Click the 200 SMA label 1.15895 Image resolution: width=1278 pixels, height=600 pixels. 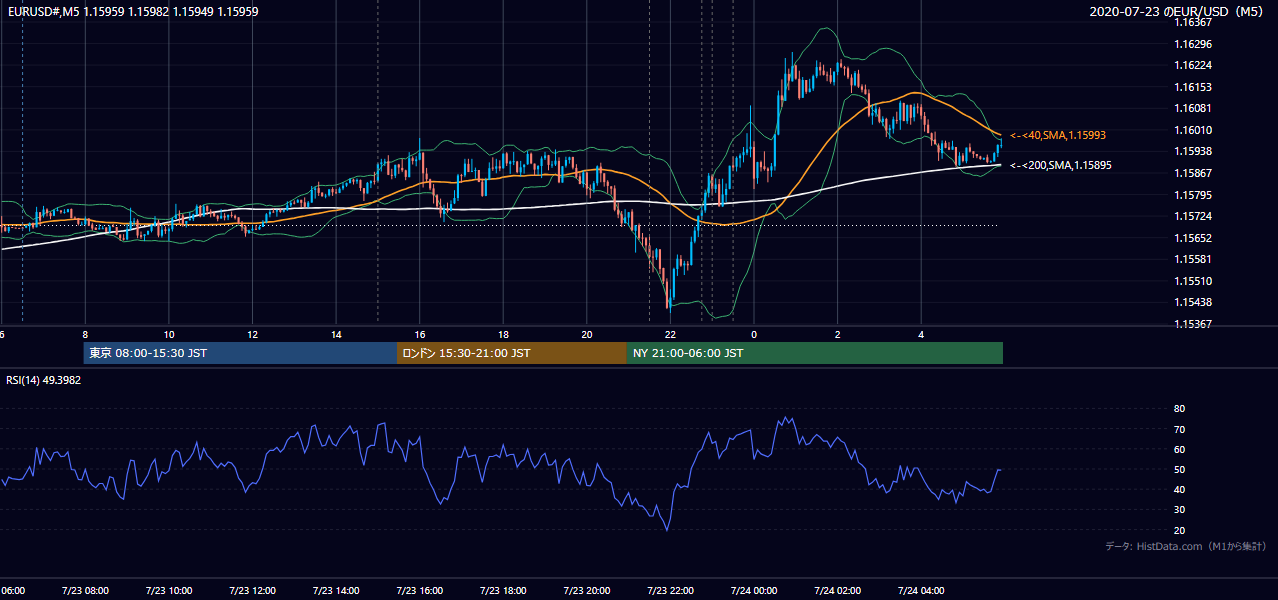click(x=1060, y=165)
